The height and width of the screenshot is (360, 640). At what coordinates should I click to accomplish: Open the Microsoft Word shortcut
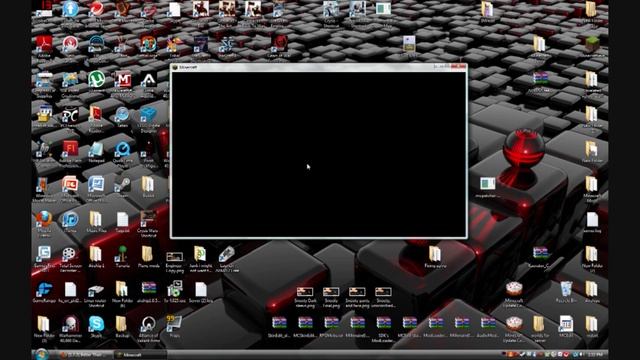pyautogui.click(x=96, y=184)
